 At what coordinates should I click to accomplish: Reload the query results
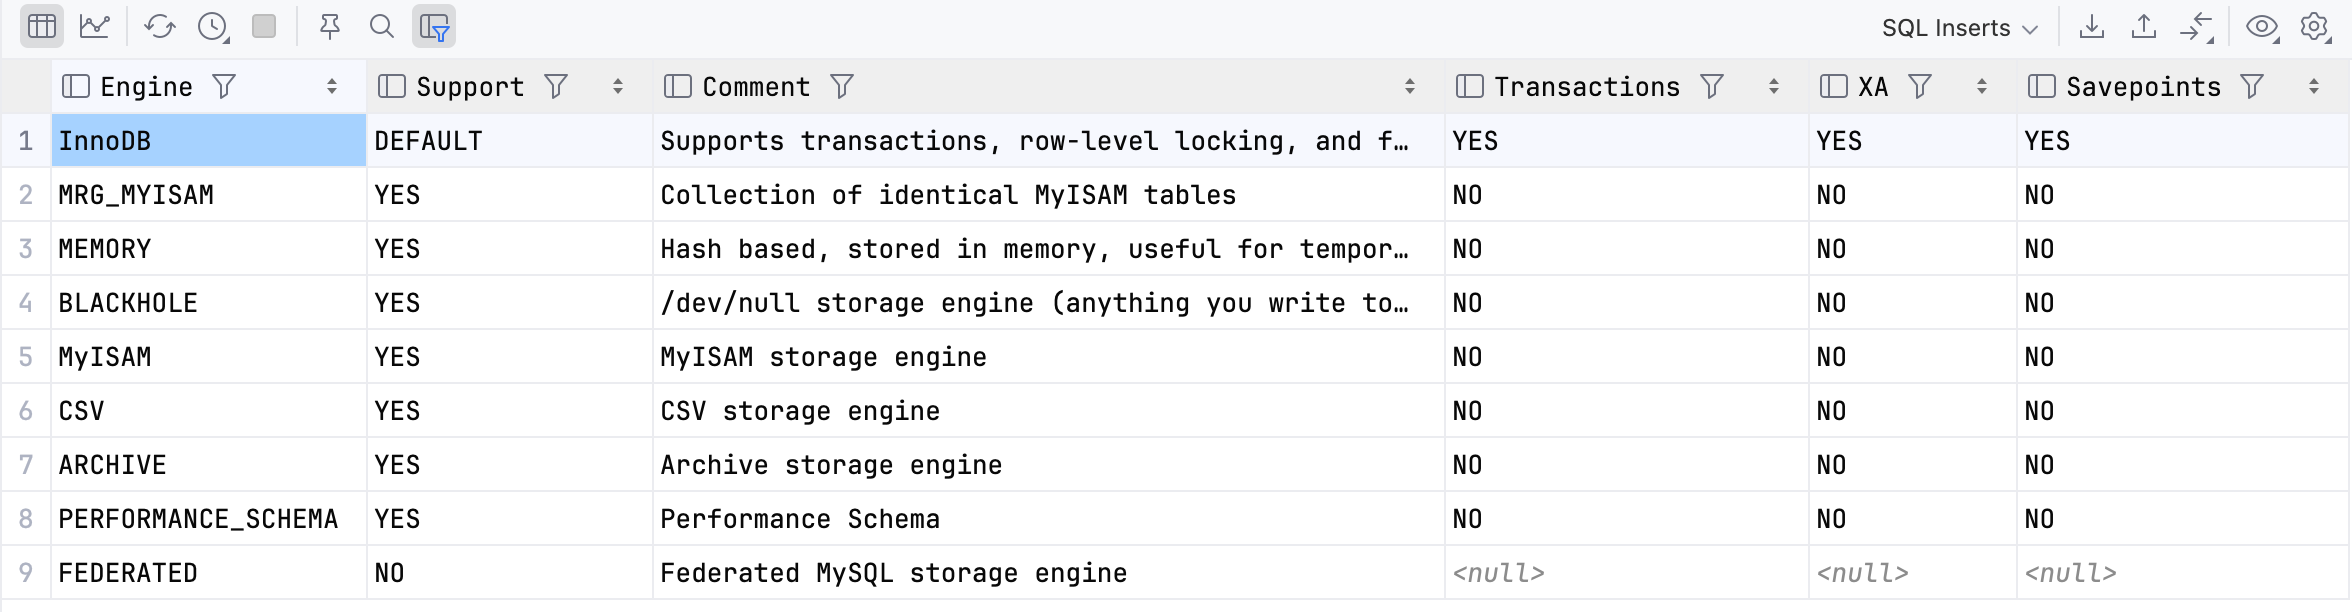(159, 27)
